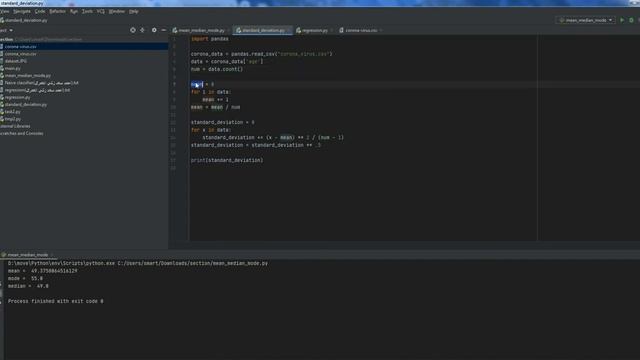Click console output 'mode = 55.0'
Image resolution: width=640 pixels, height=360 pixels.
(25, 279)
